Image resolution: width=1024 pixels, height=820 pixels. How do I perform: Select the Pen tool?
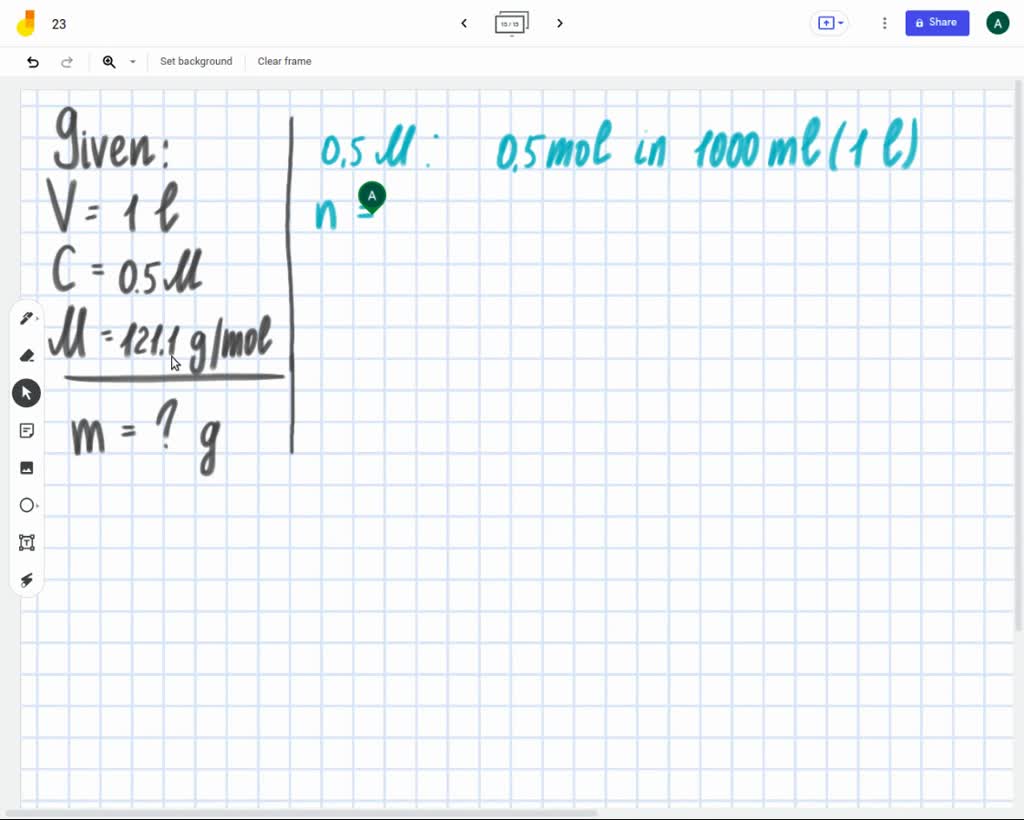(26, 317)
